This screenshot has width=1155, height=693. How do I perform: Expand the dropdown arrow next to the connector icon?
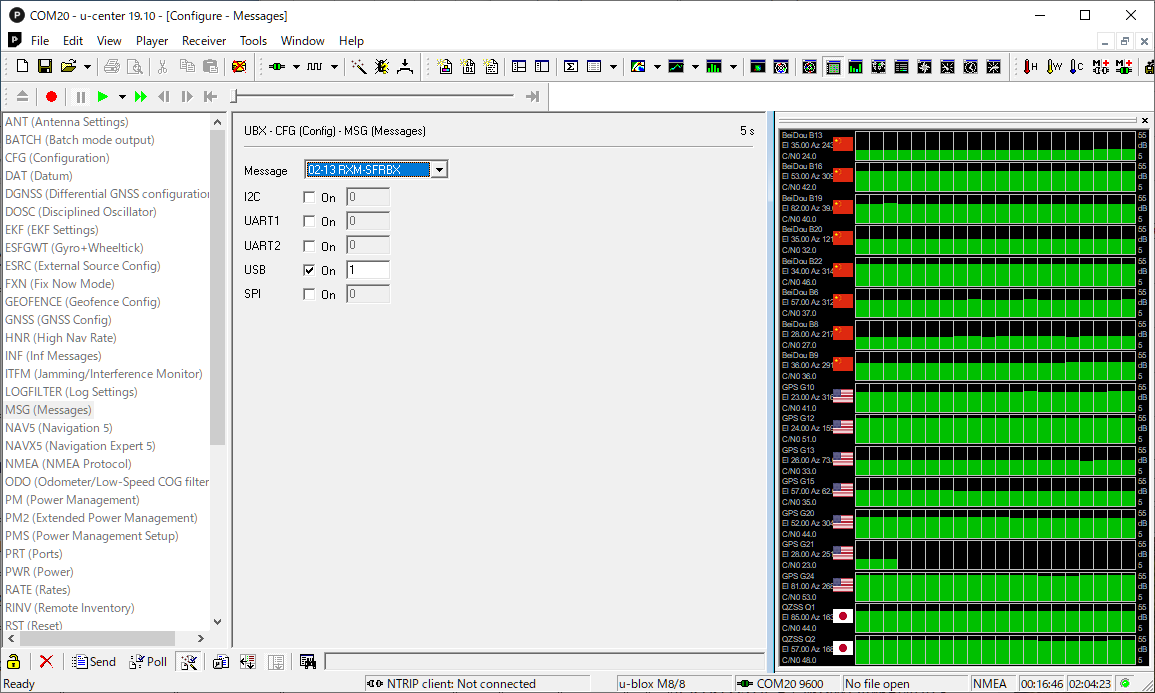click(296, 66)
